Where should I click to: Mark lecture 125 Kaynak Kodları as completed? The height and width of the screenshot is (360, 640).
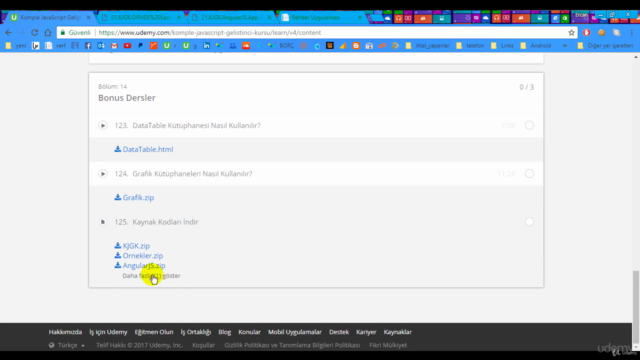pyautogui.click(x=529, y=222)
